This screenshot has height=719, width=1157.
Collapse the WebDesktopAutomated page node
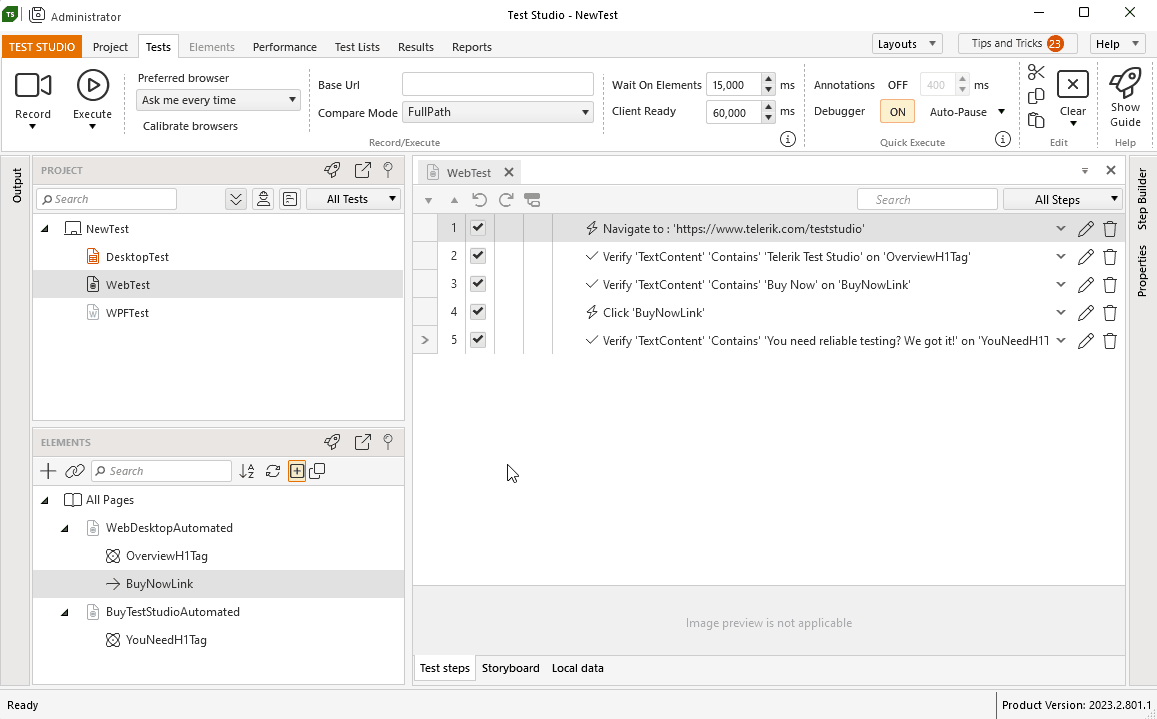(x=65, y=529)
